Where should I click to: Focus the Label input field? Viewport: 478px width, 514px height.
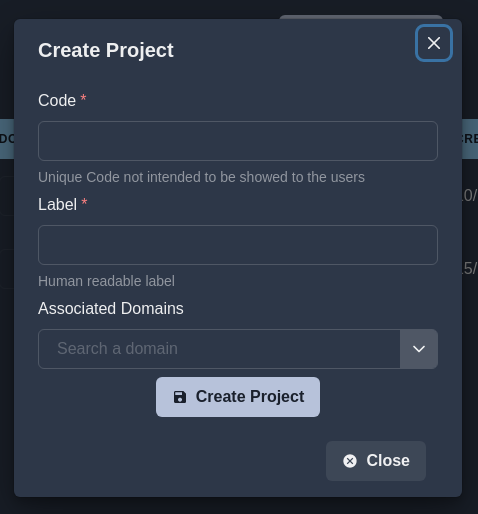(238, 245)
